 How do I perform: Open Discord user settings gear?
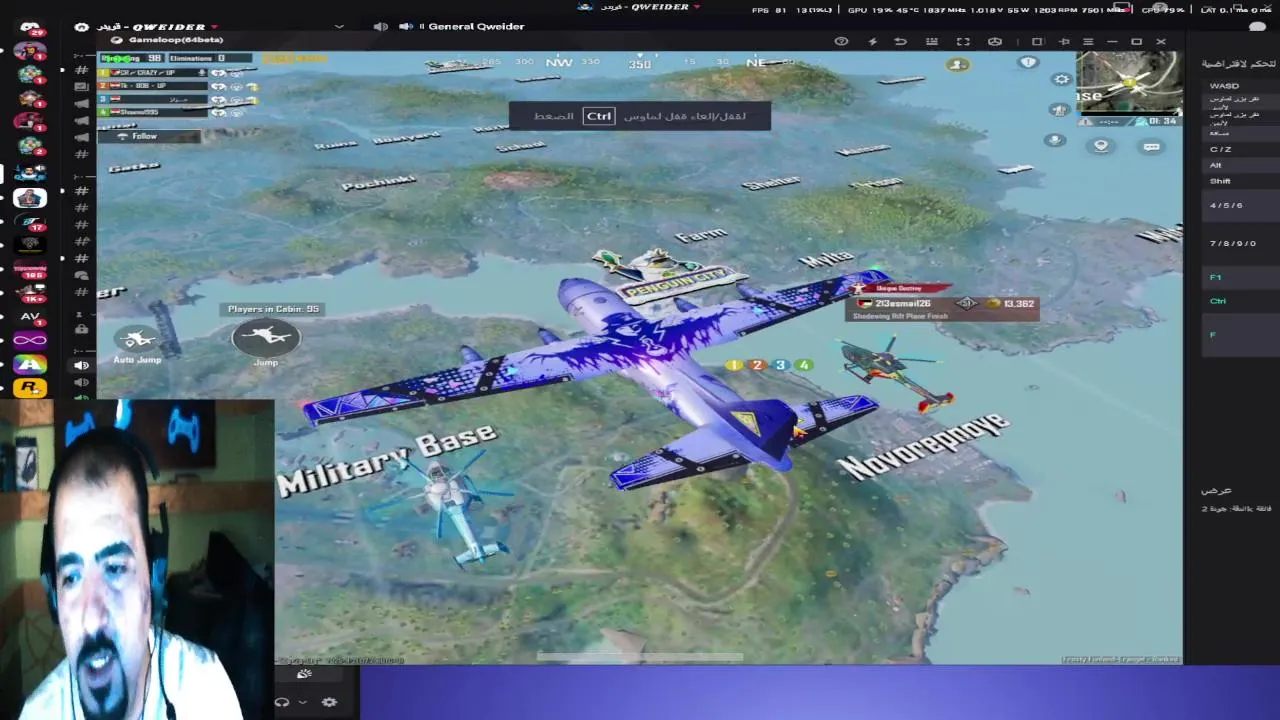(329, 702)
